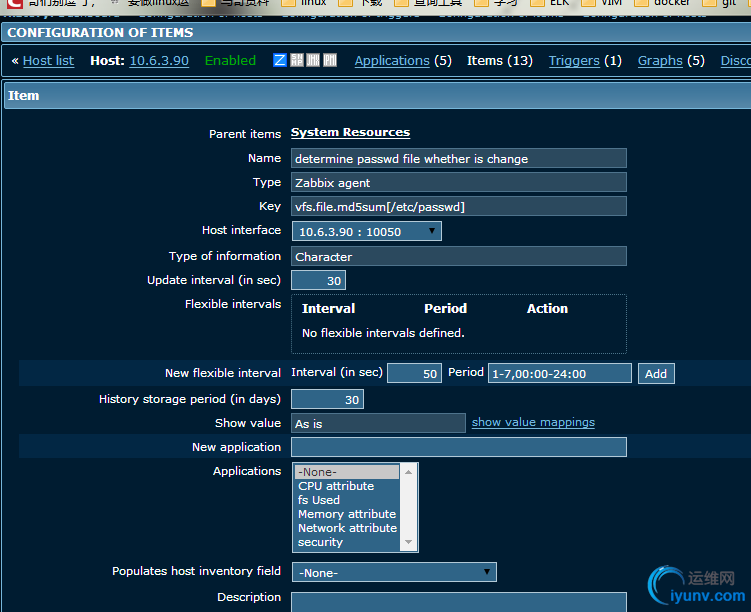751x612 pixels.
Task: Open the docker bookmark folder
Action: coord(661,3)
